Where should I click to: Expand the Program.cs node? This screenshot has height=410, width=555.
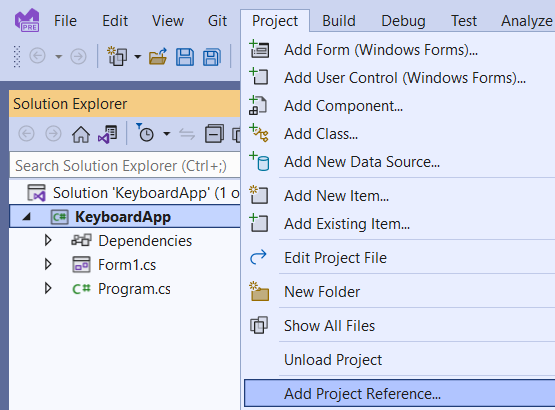[48, 289]
